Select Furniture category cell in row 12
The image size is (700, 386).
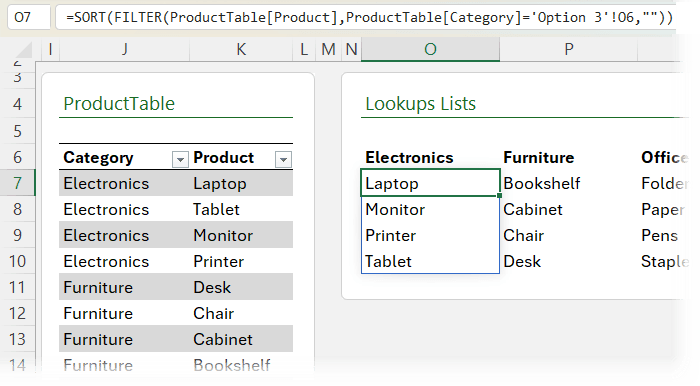124,313
